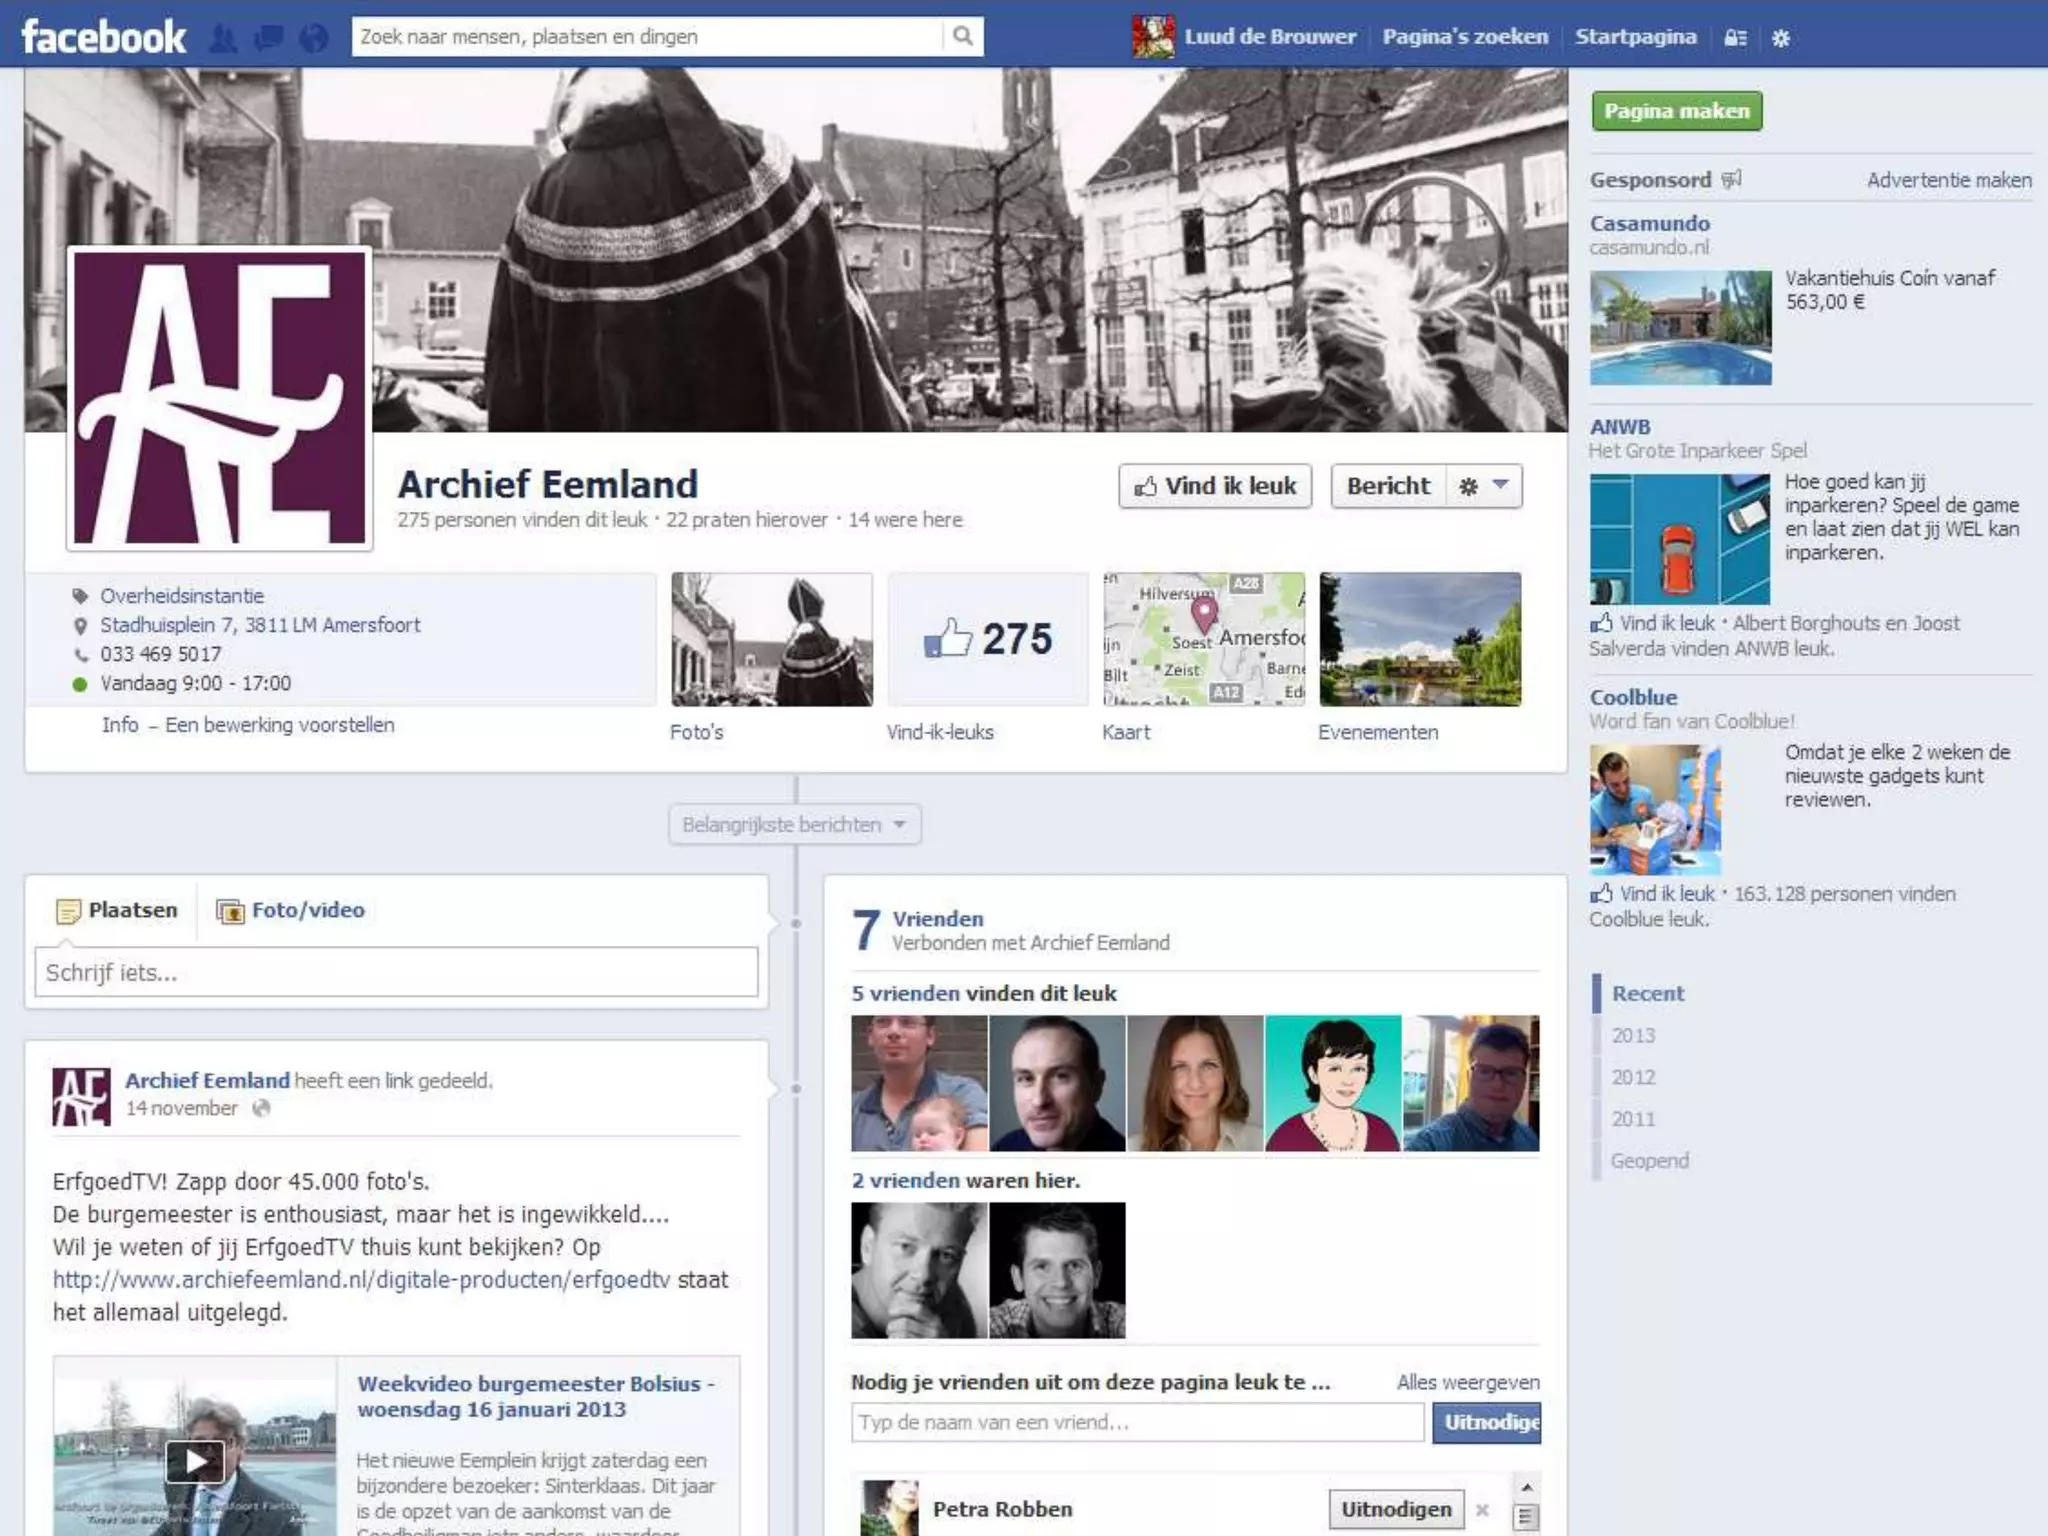This screenshot has width=2048, height=1536.
Task: Open friend requests icon in top bar
Action: coord(223,38)
